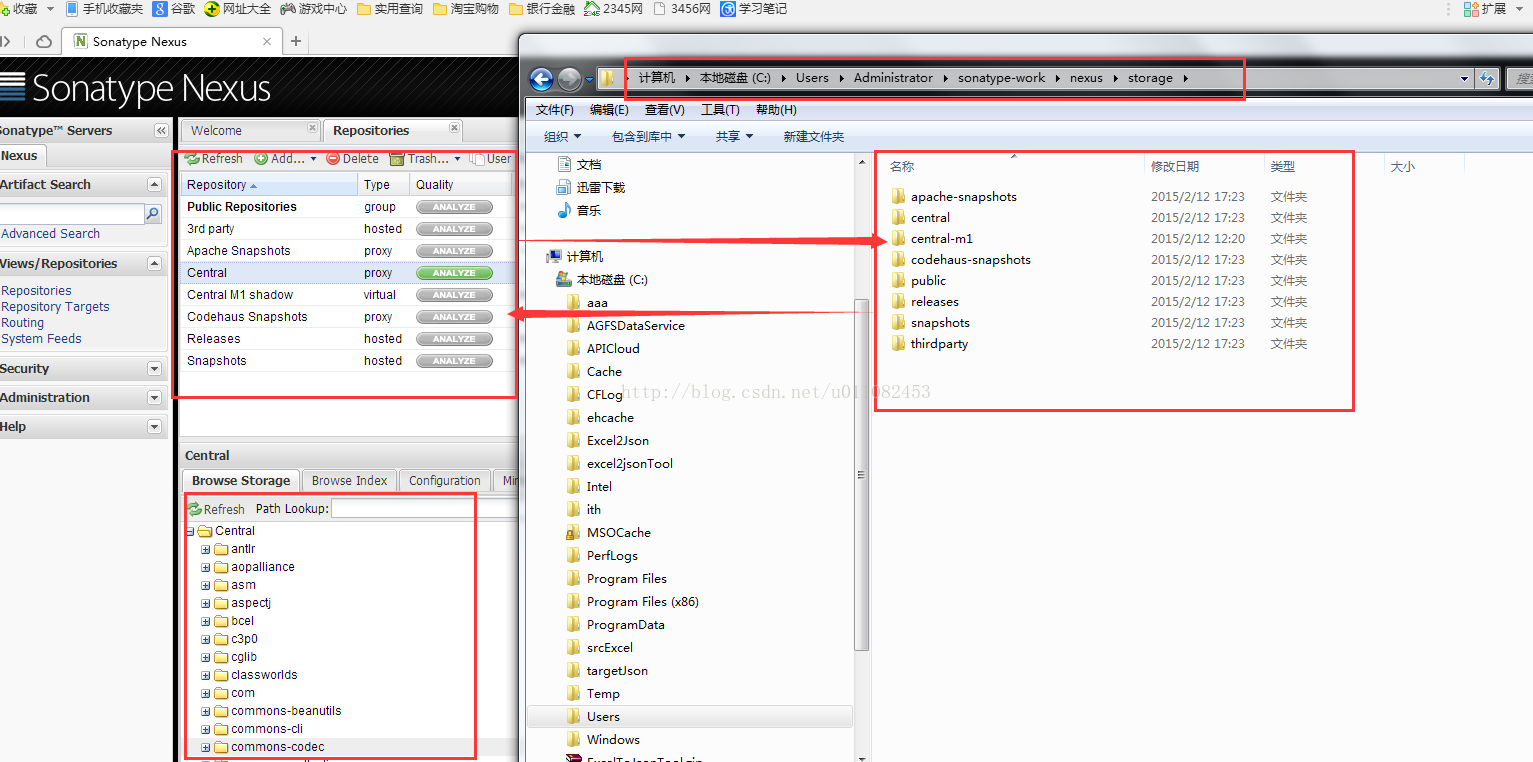The height and width of the screenshot is (762, 1533).
Task: Click the Explorer back navigation button
Action: click(x=541, y=79)
